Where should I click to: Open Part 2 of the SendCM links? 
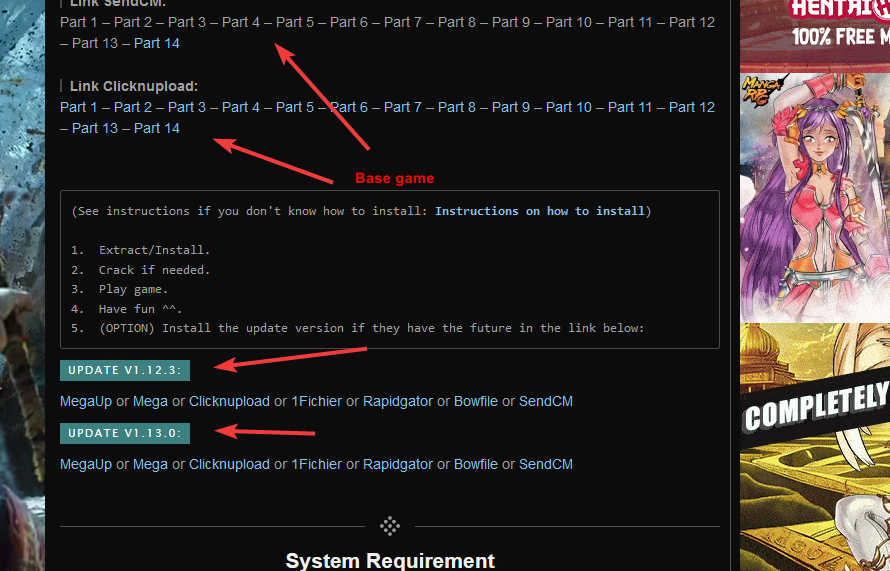click(133, 22)
